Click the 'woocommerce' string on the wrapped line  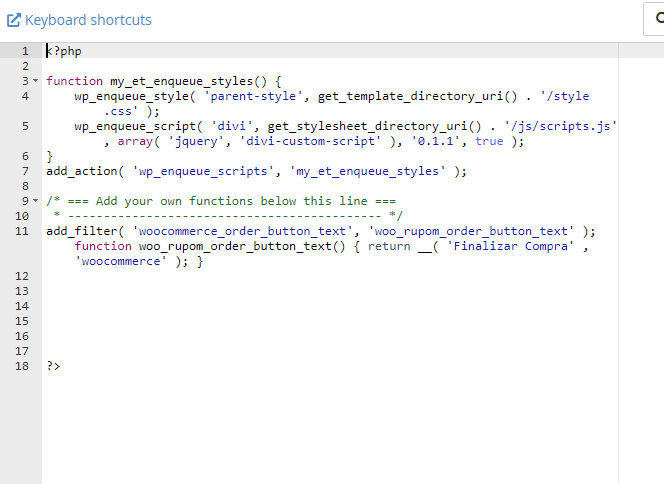[x=121, y=261]
